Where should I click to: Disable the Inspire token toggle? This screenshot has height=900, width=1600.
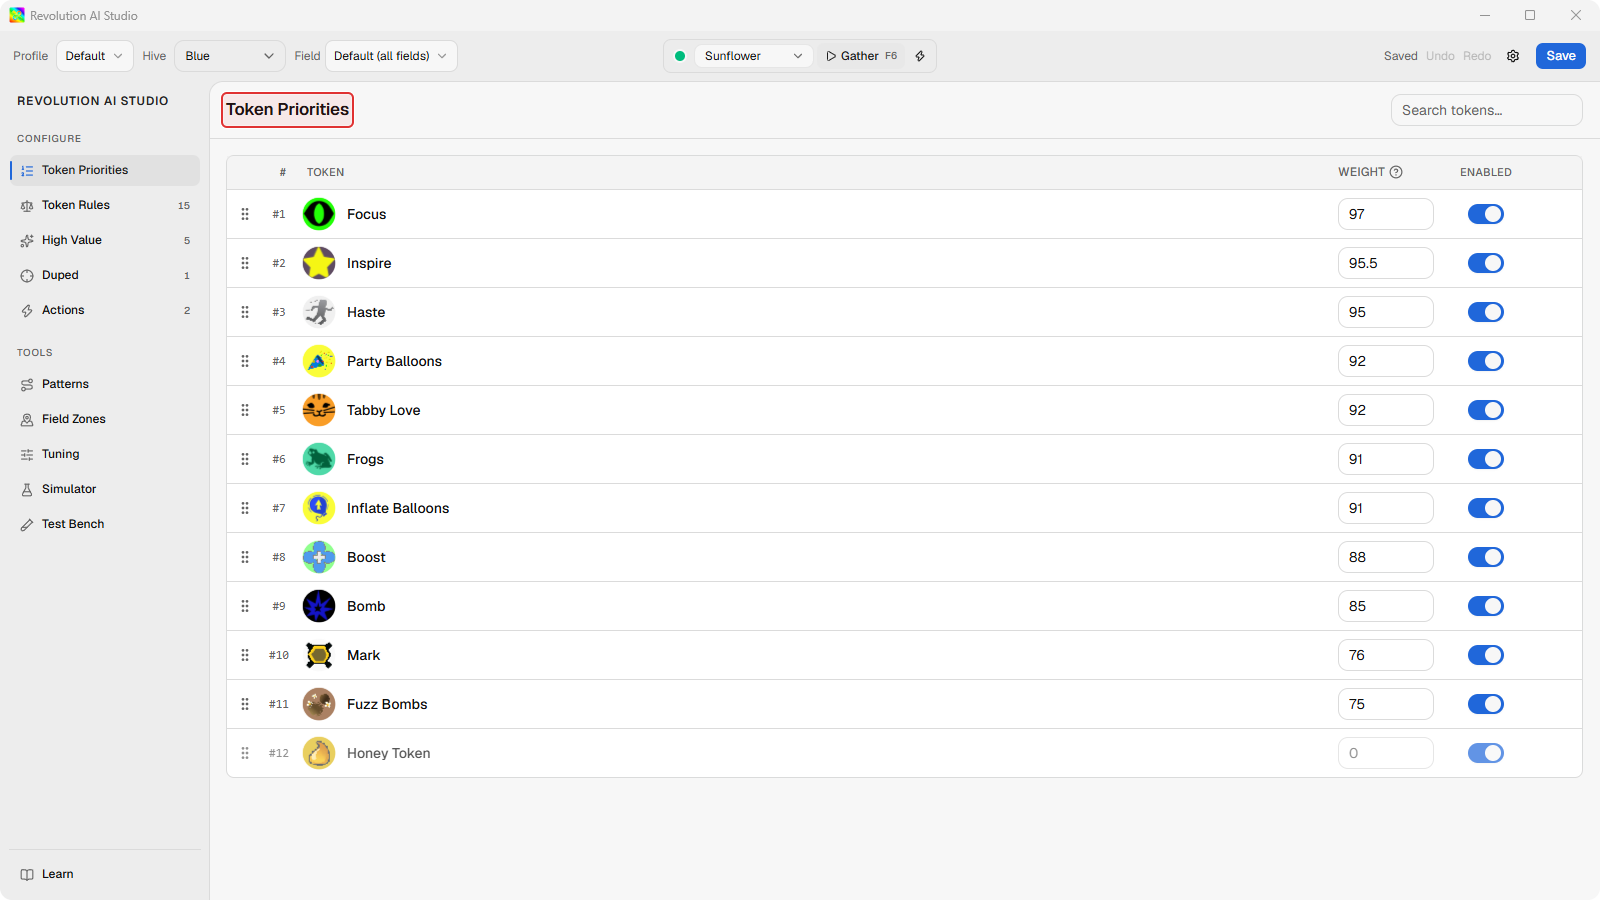(x=1486, y=263)
